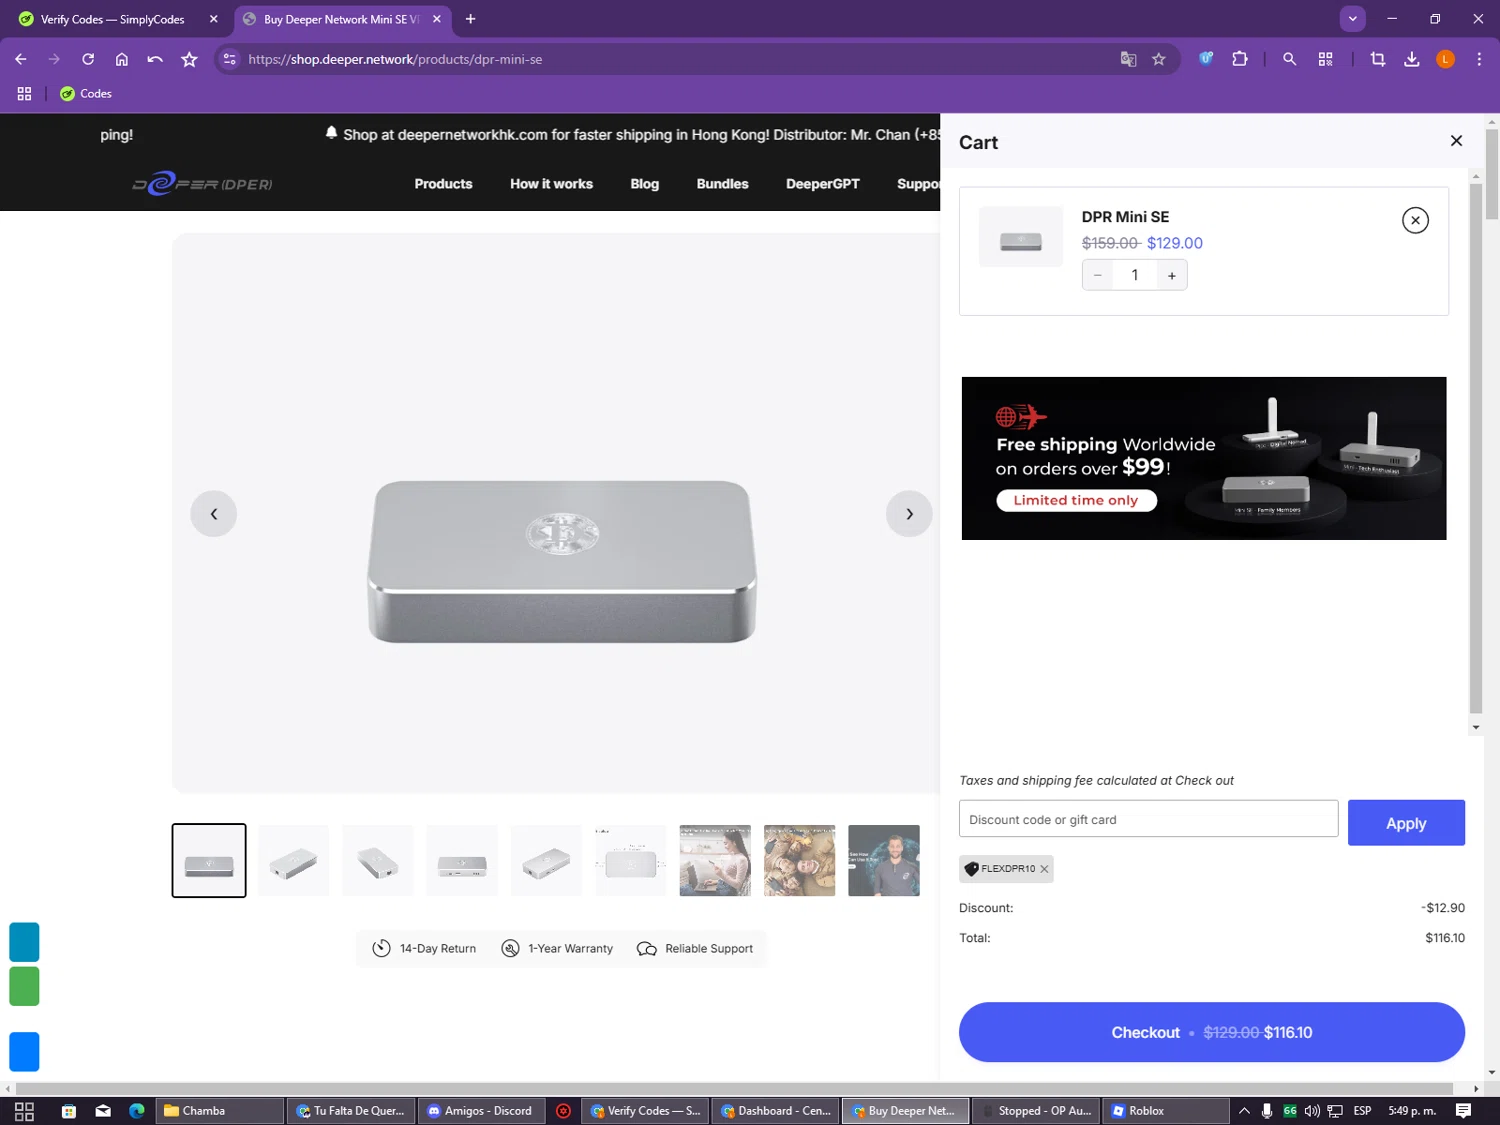Open the Windows notification center
This screenshot has width=1500, height=1125.
(1463, 1111)
